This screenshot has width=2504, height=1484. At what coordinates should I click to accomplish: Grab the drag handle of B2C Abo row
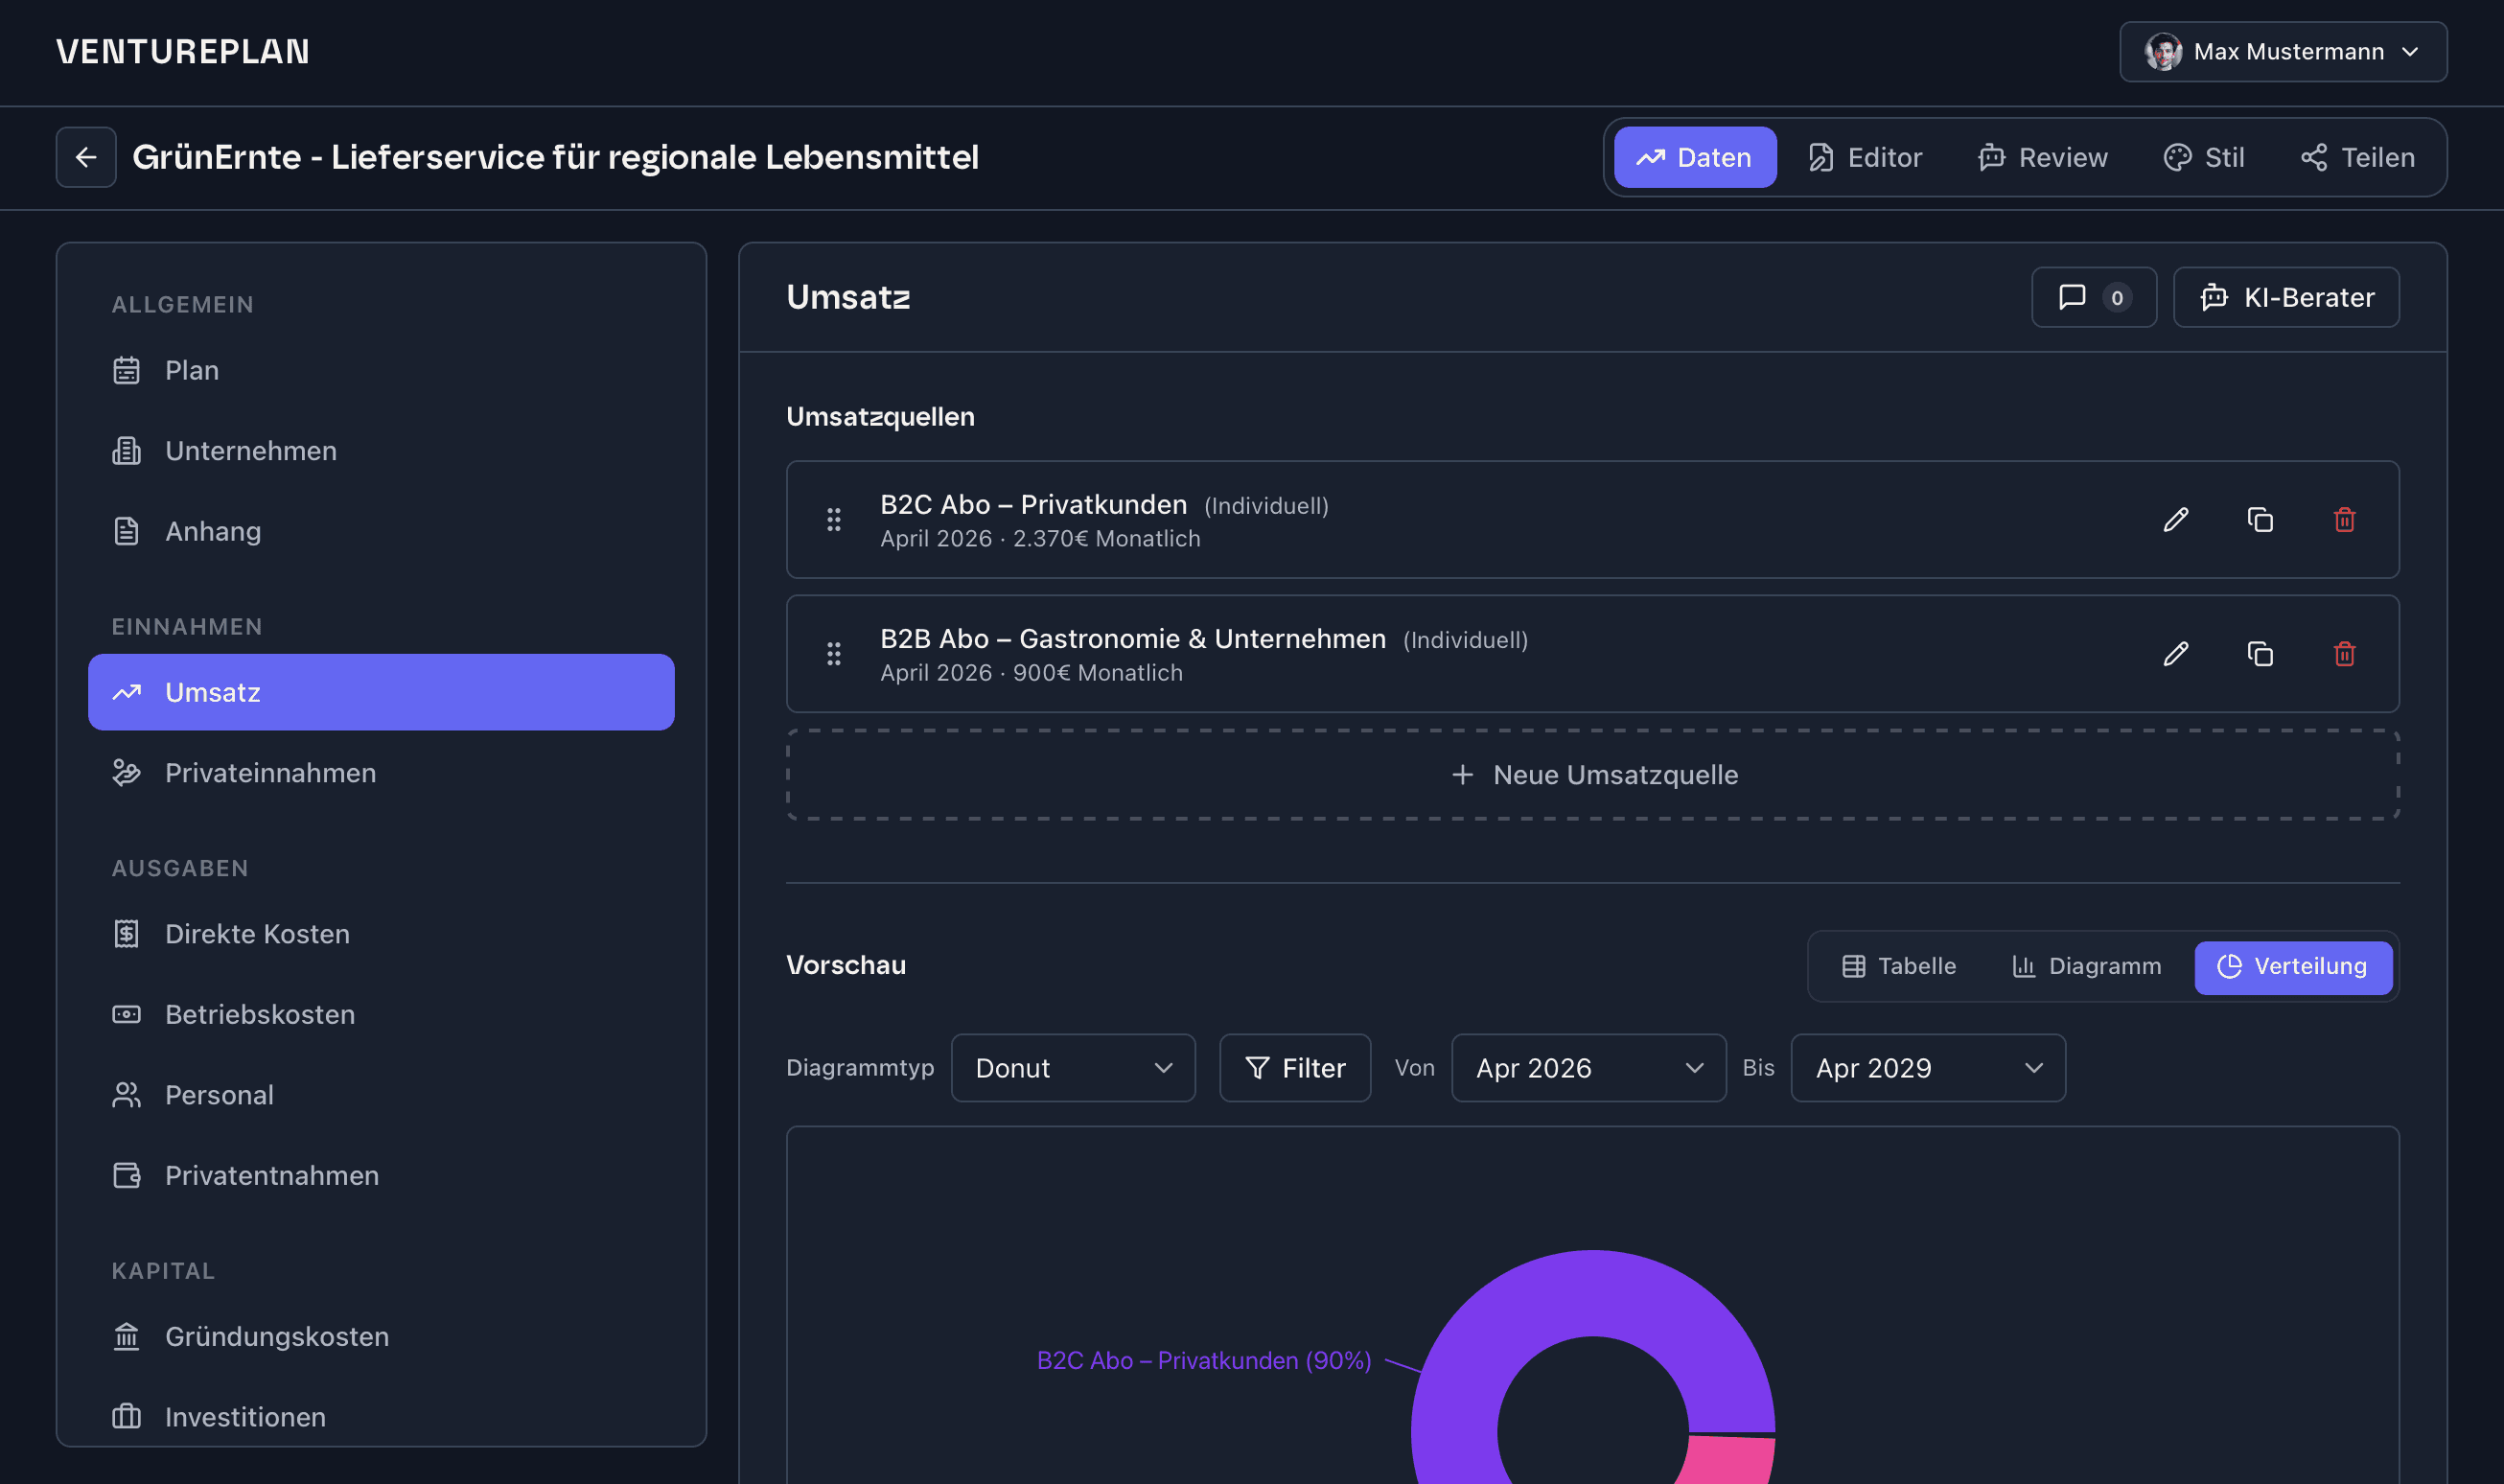(x=833, y=520)
